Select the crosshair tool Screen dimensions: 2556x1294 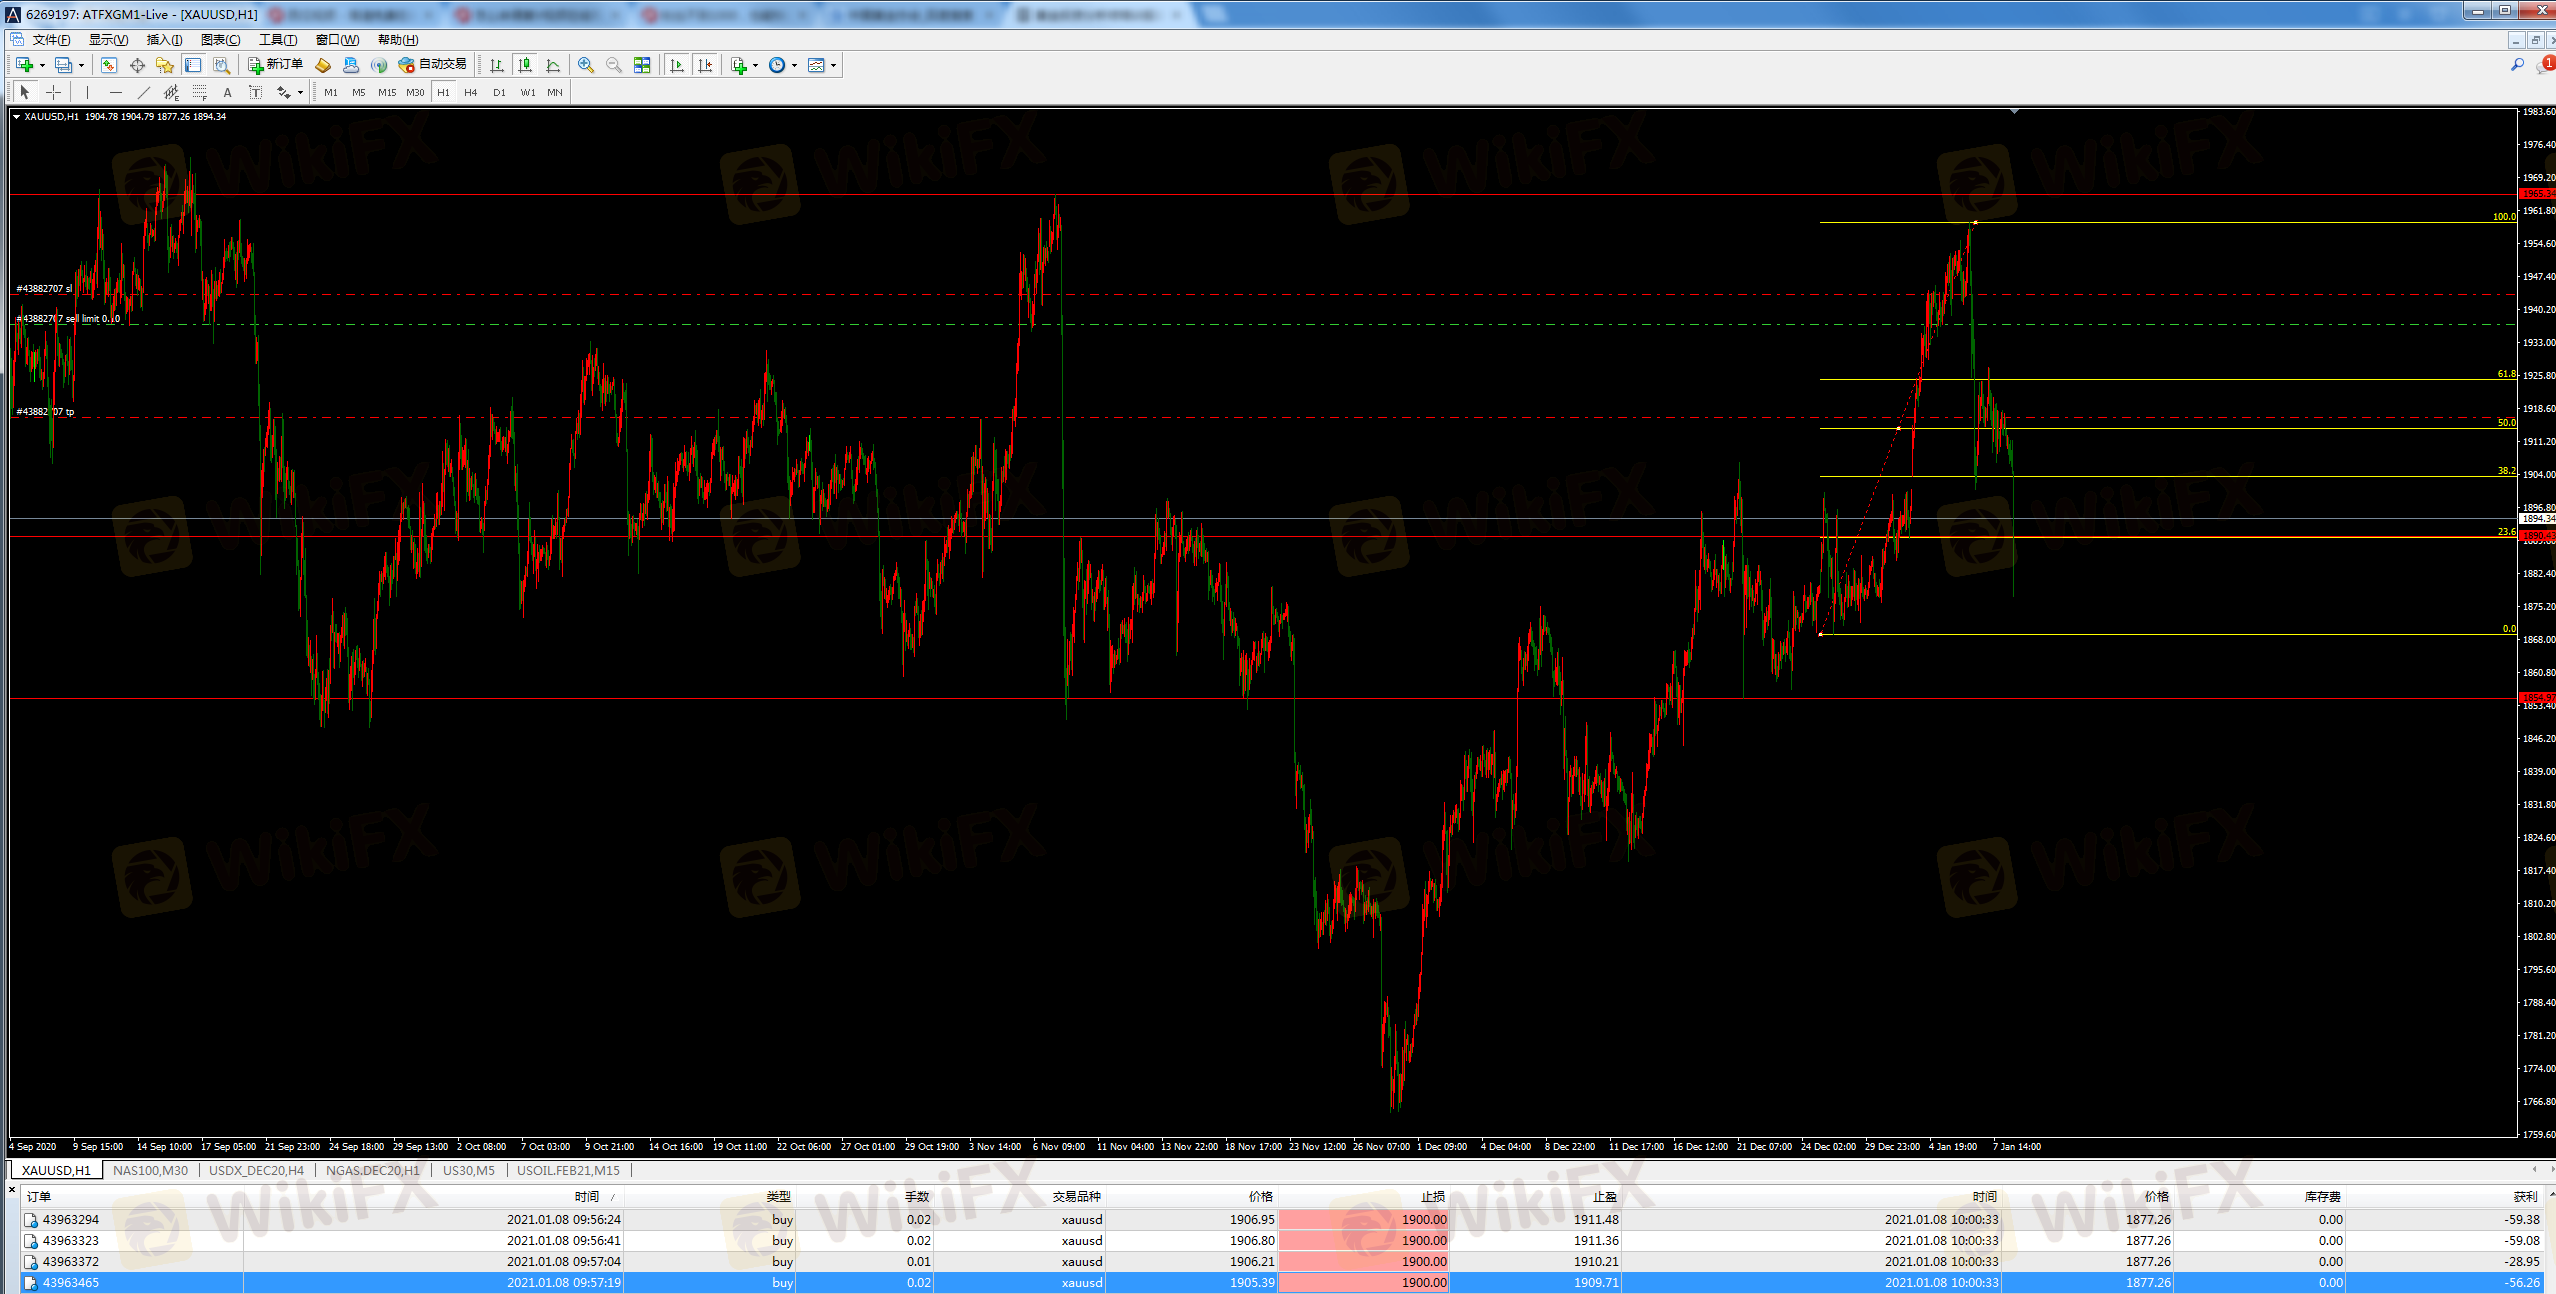coord(54,92)
